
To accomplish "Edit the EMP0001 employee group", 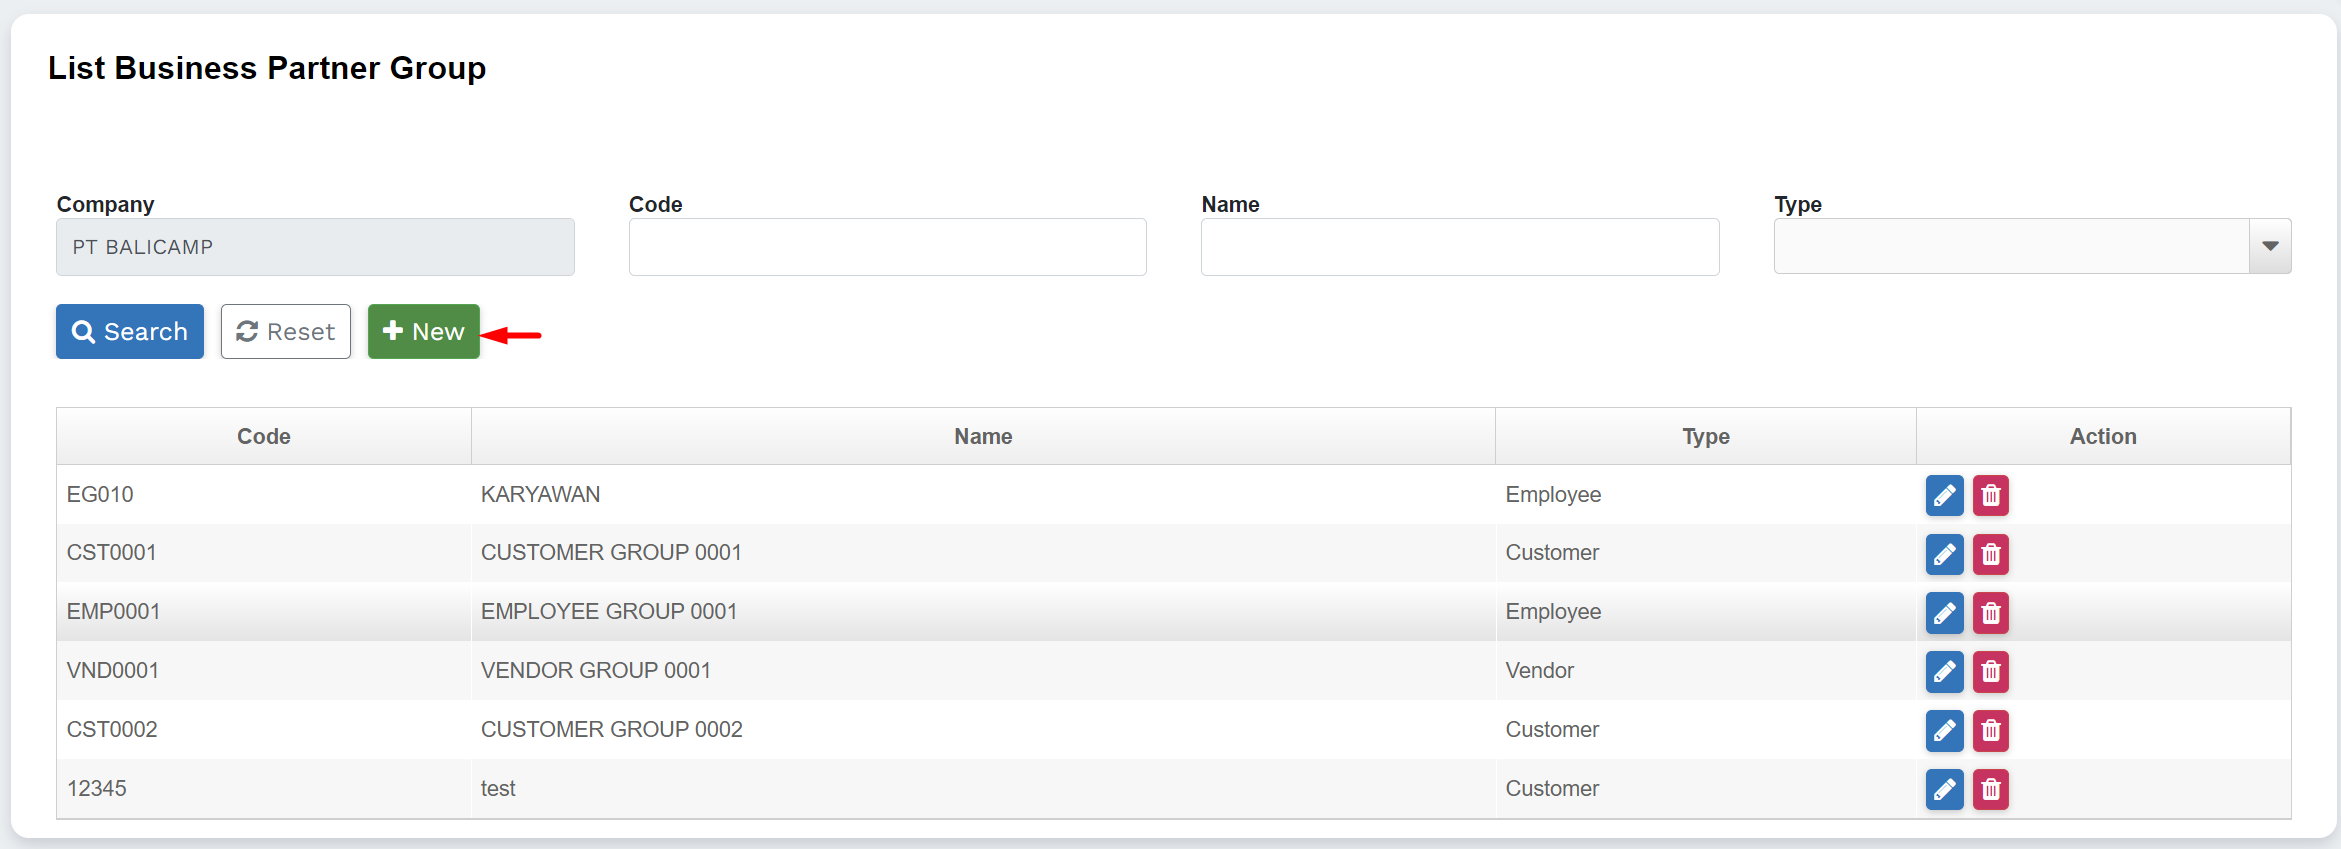I will 1944,613.
